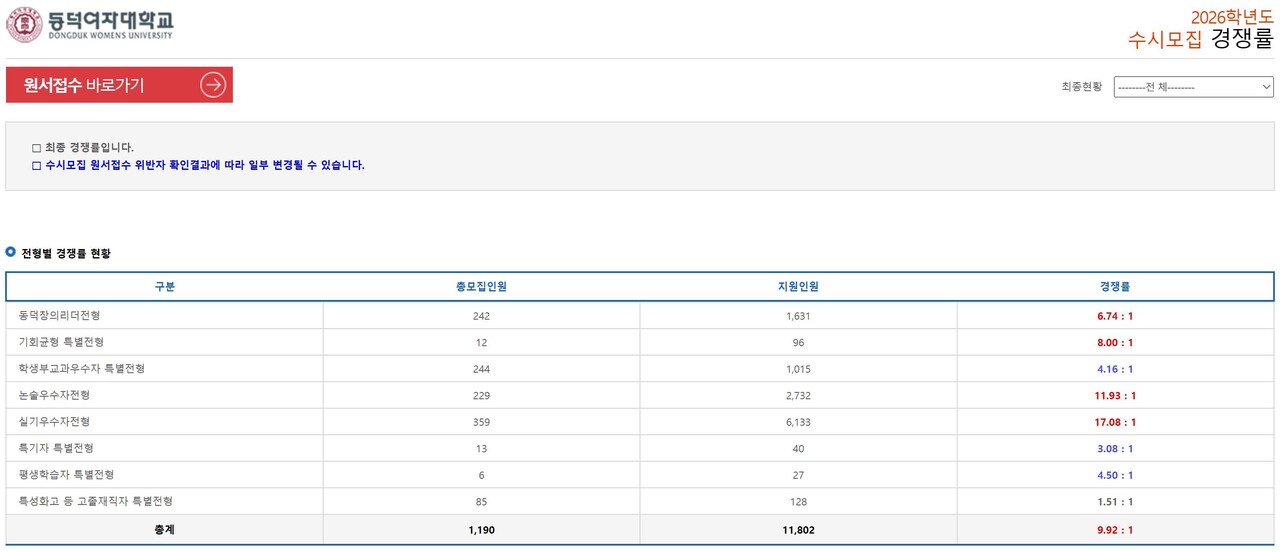This screenshot has width=1280, height=552.
Task: Click the 1.51 : 1 ratio cell
Action: coord(1115,502)
